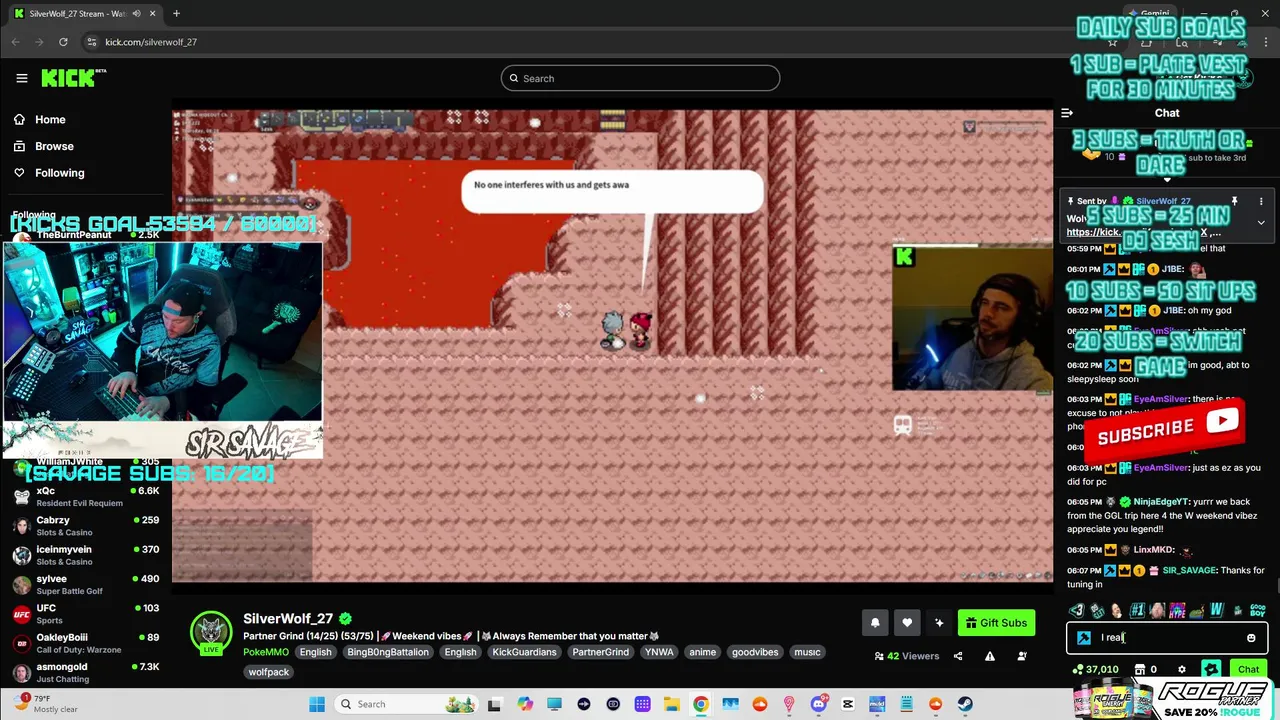Focus the Kick search field
Image resolution: width=1280 pixels, height=720 pixels.
click(640, 78)
